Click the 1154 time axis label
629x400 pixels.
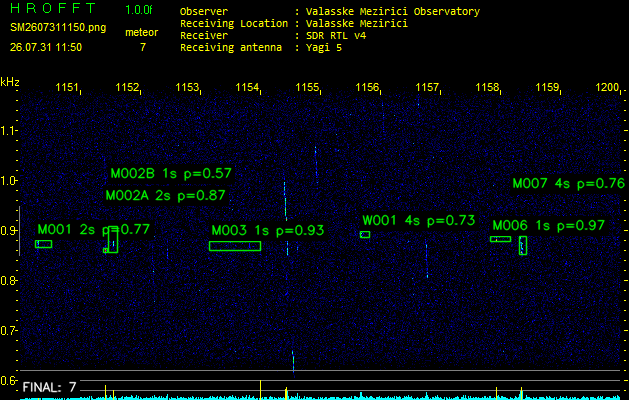[247, 87]
